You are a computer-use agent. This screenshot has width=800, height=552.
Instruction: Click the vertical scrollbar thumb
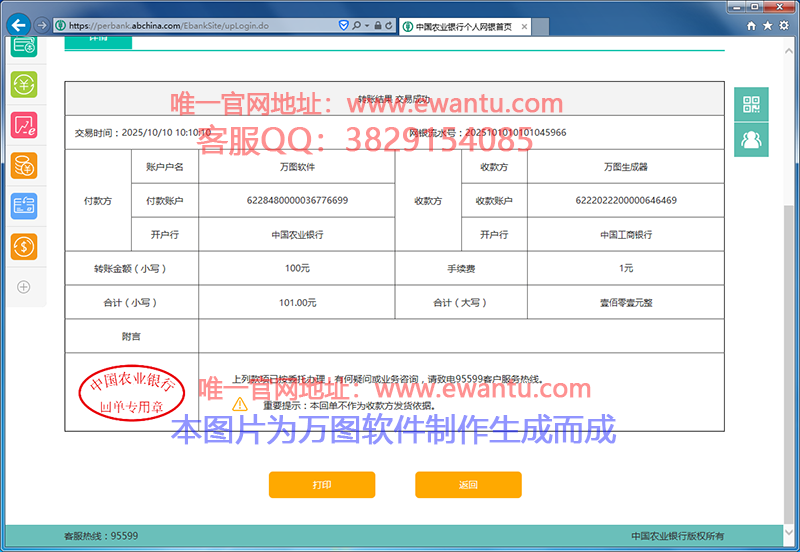(789, 365)
